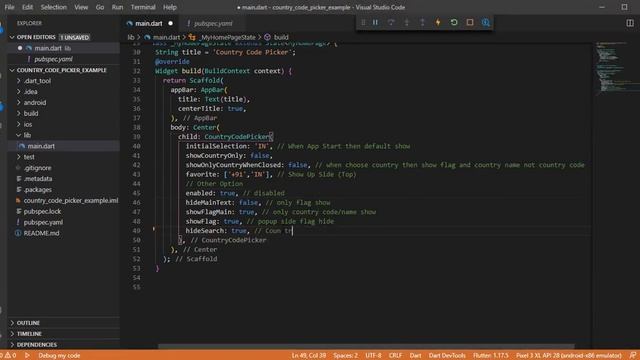Pause the debug session
Viewport: 640px width, 360px height.
tap(375, 22)
